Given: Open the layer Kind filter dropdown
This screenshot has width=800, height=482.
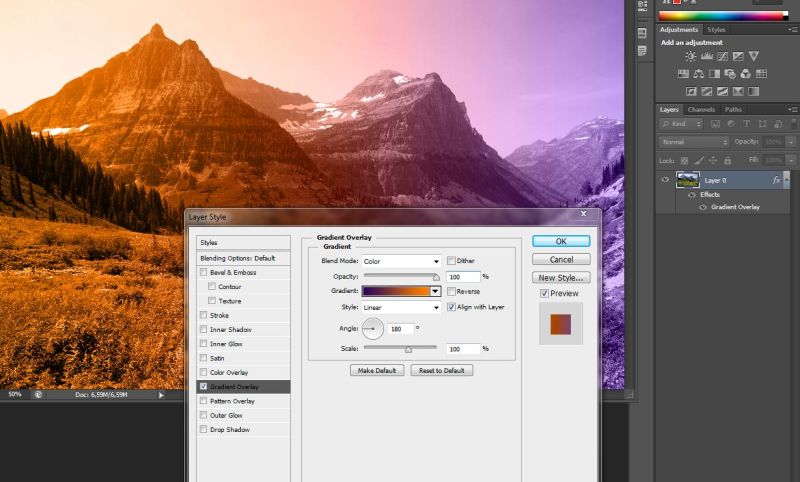Looking at the screenshot, I should [681, 124].
